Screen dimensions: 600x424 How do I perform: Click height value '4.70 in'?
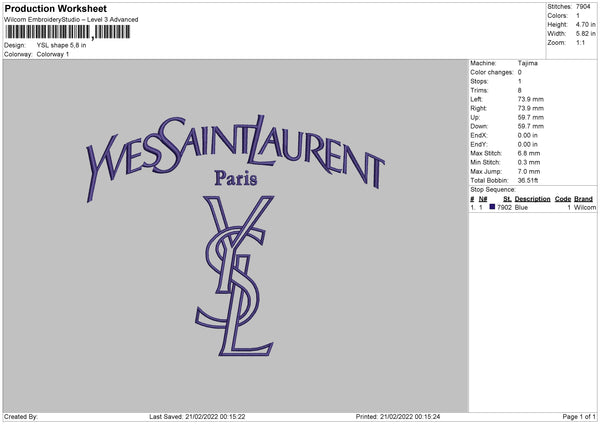[x=585, y=24]
